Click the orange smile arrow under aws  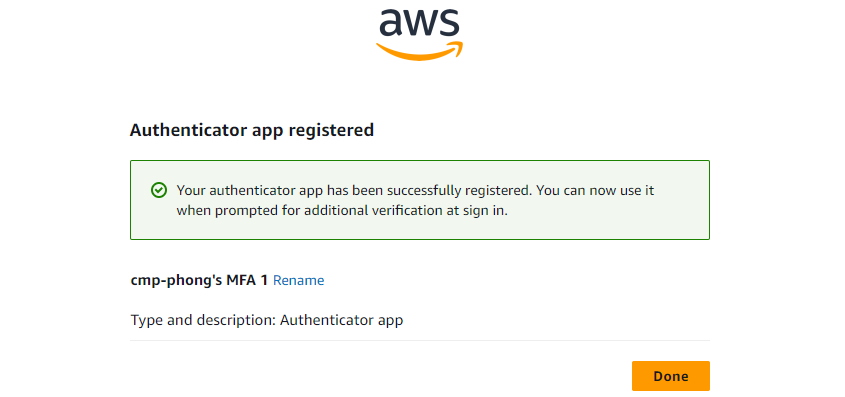coord(419,51)
